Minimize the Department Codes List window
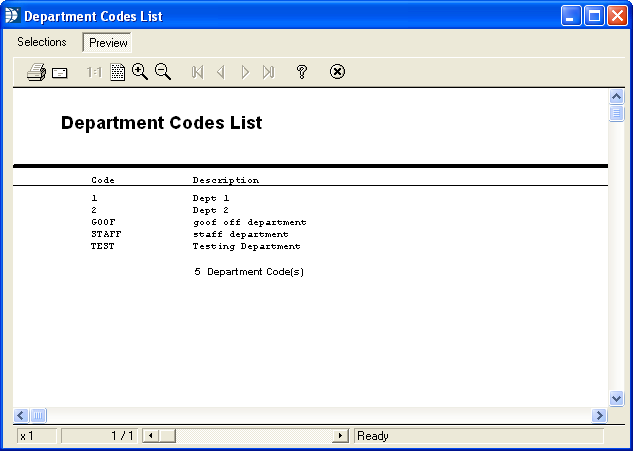Image resolution: width=633 pixels, height=451 pixels. (x=571, y=16)
